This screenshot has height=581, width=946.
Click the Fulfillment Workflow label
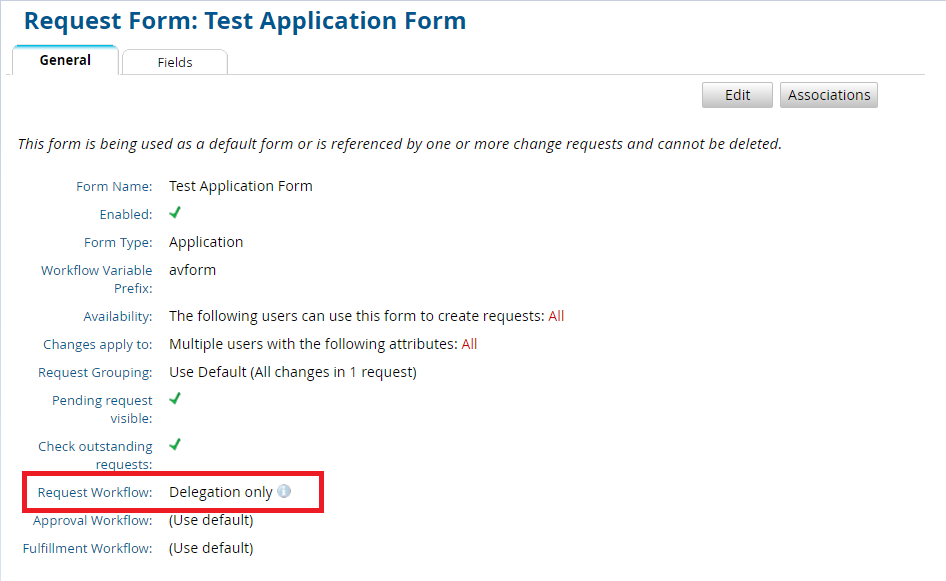pyautogui.click(x=88, y=548)
